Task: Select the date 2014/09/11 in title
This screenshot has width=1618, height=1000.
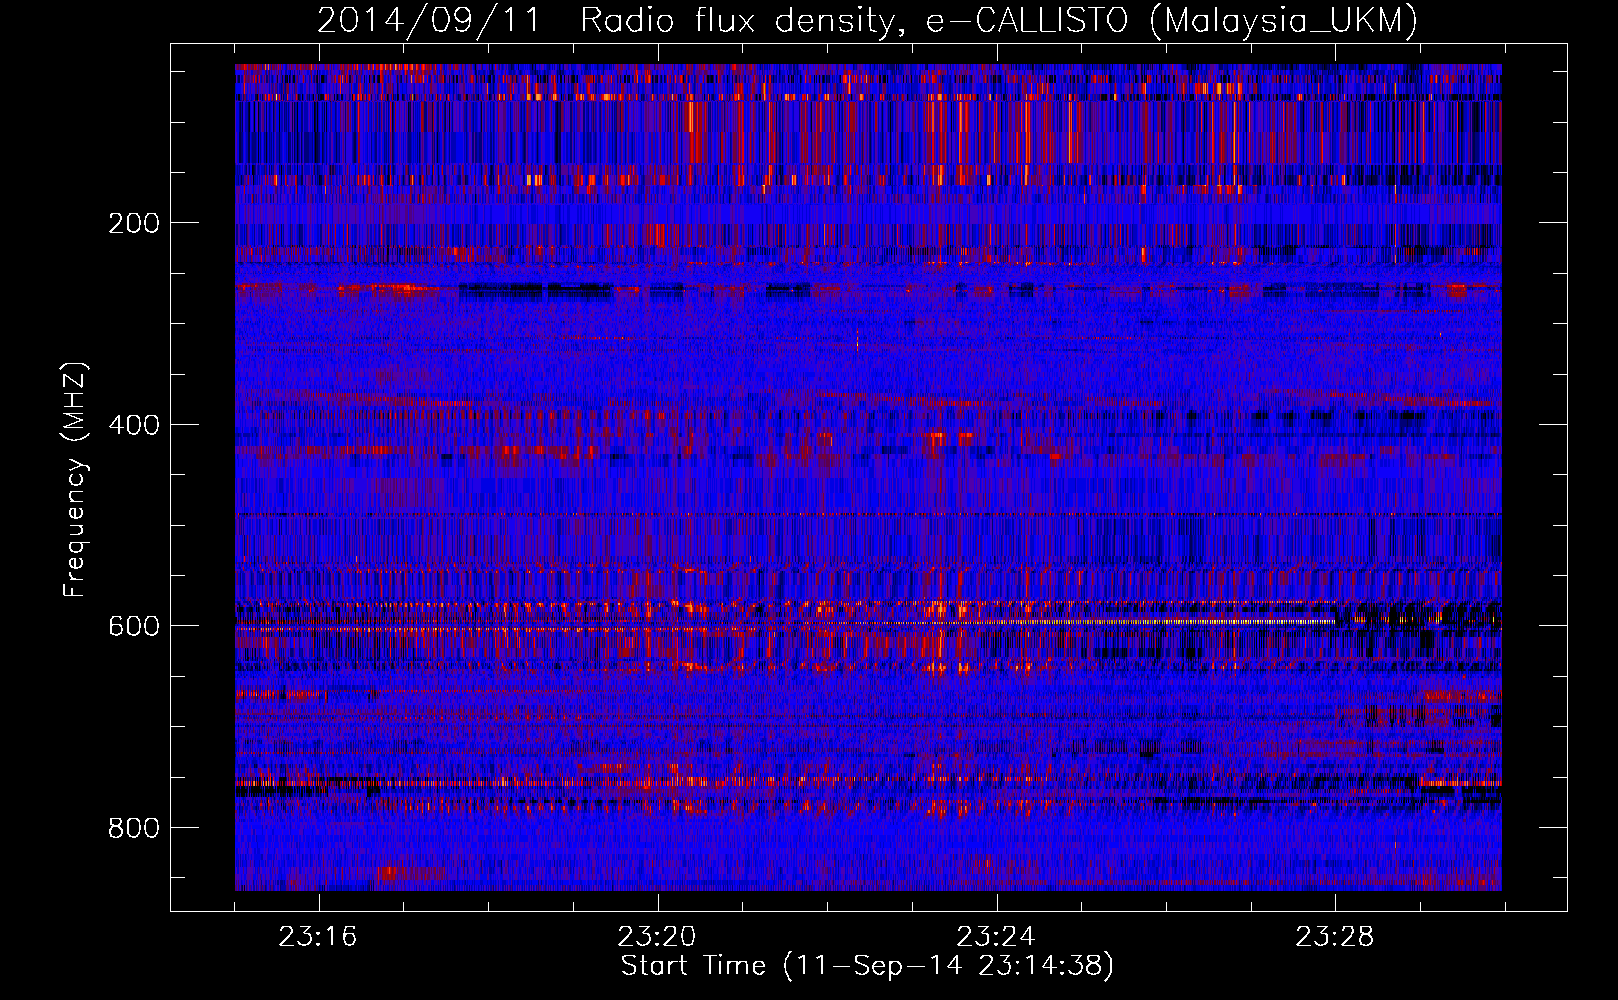Action: [x=429, y=20]
